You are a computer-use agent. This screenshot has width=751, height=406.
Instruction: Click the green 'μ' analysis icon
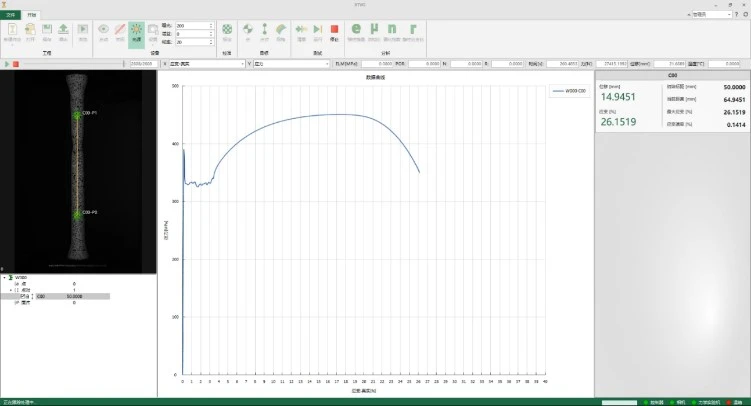tap(374, 29)
